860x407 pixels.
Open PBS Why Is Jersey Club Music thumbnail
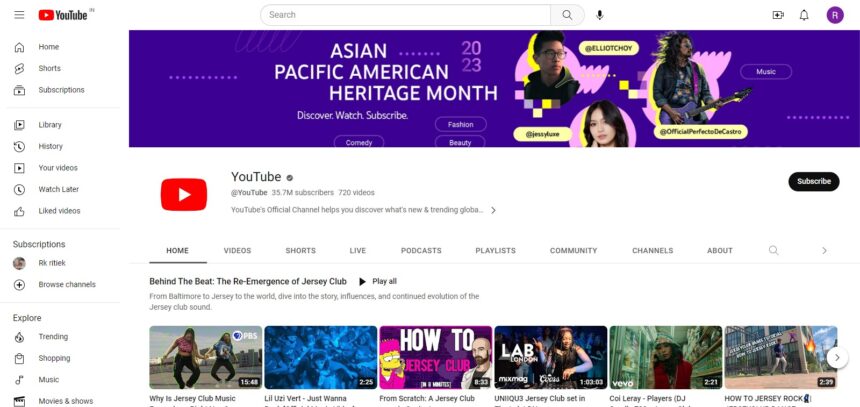(206, 357)
